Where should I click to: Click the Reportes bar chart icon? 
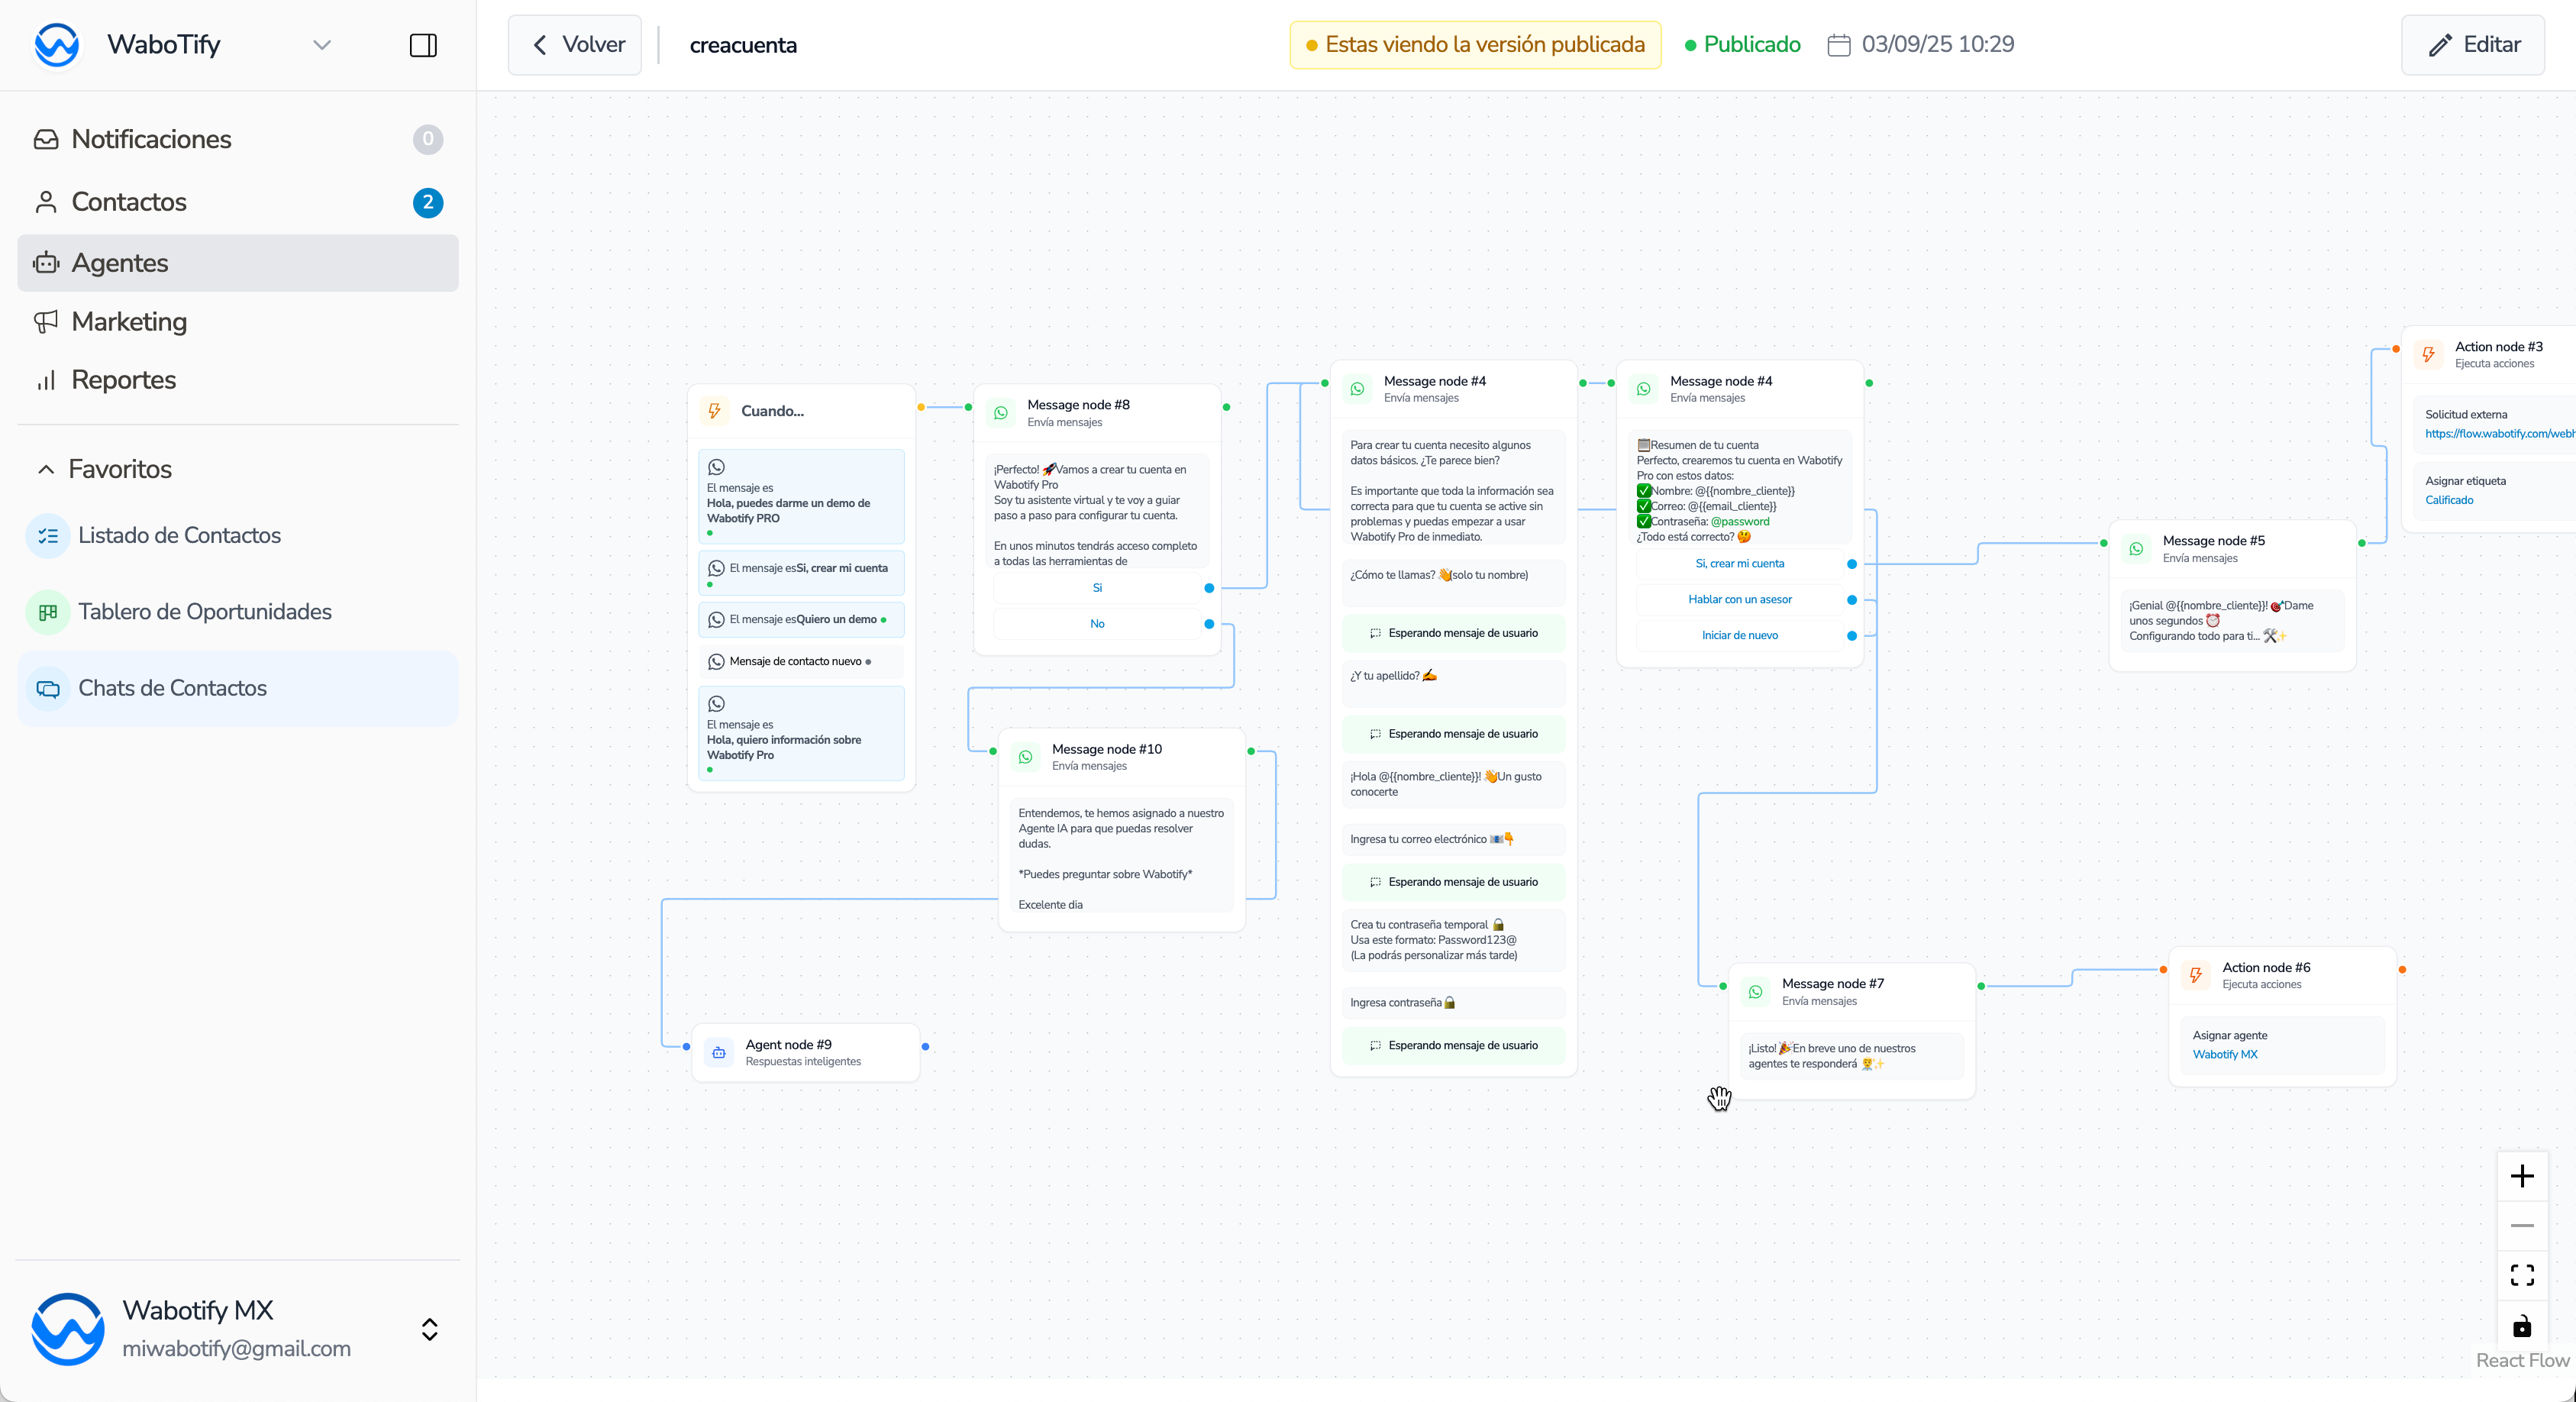click(46, 380)
